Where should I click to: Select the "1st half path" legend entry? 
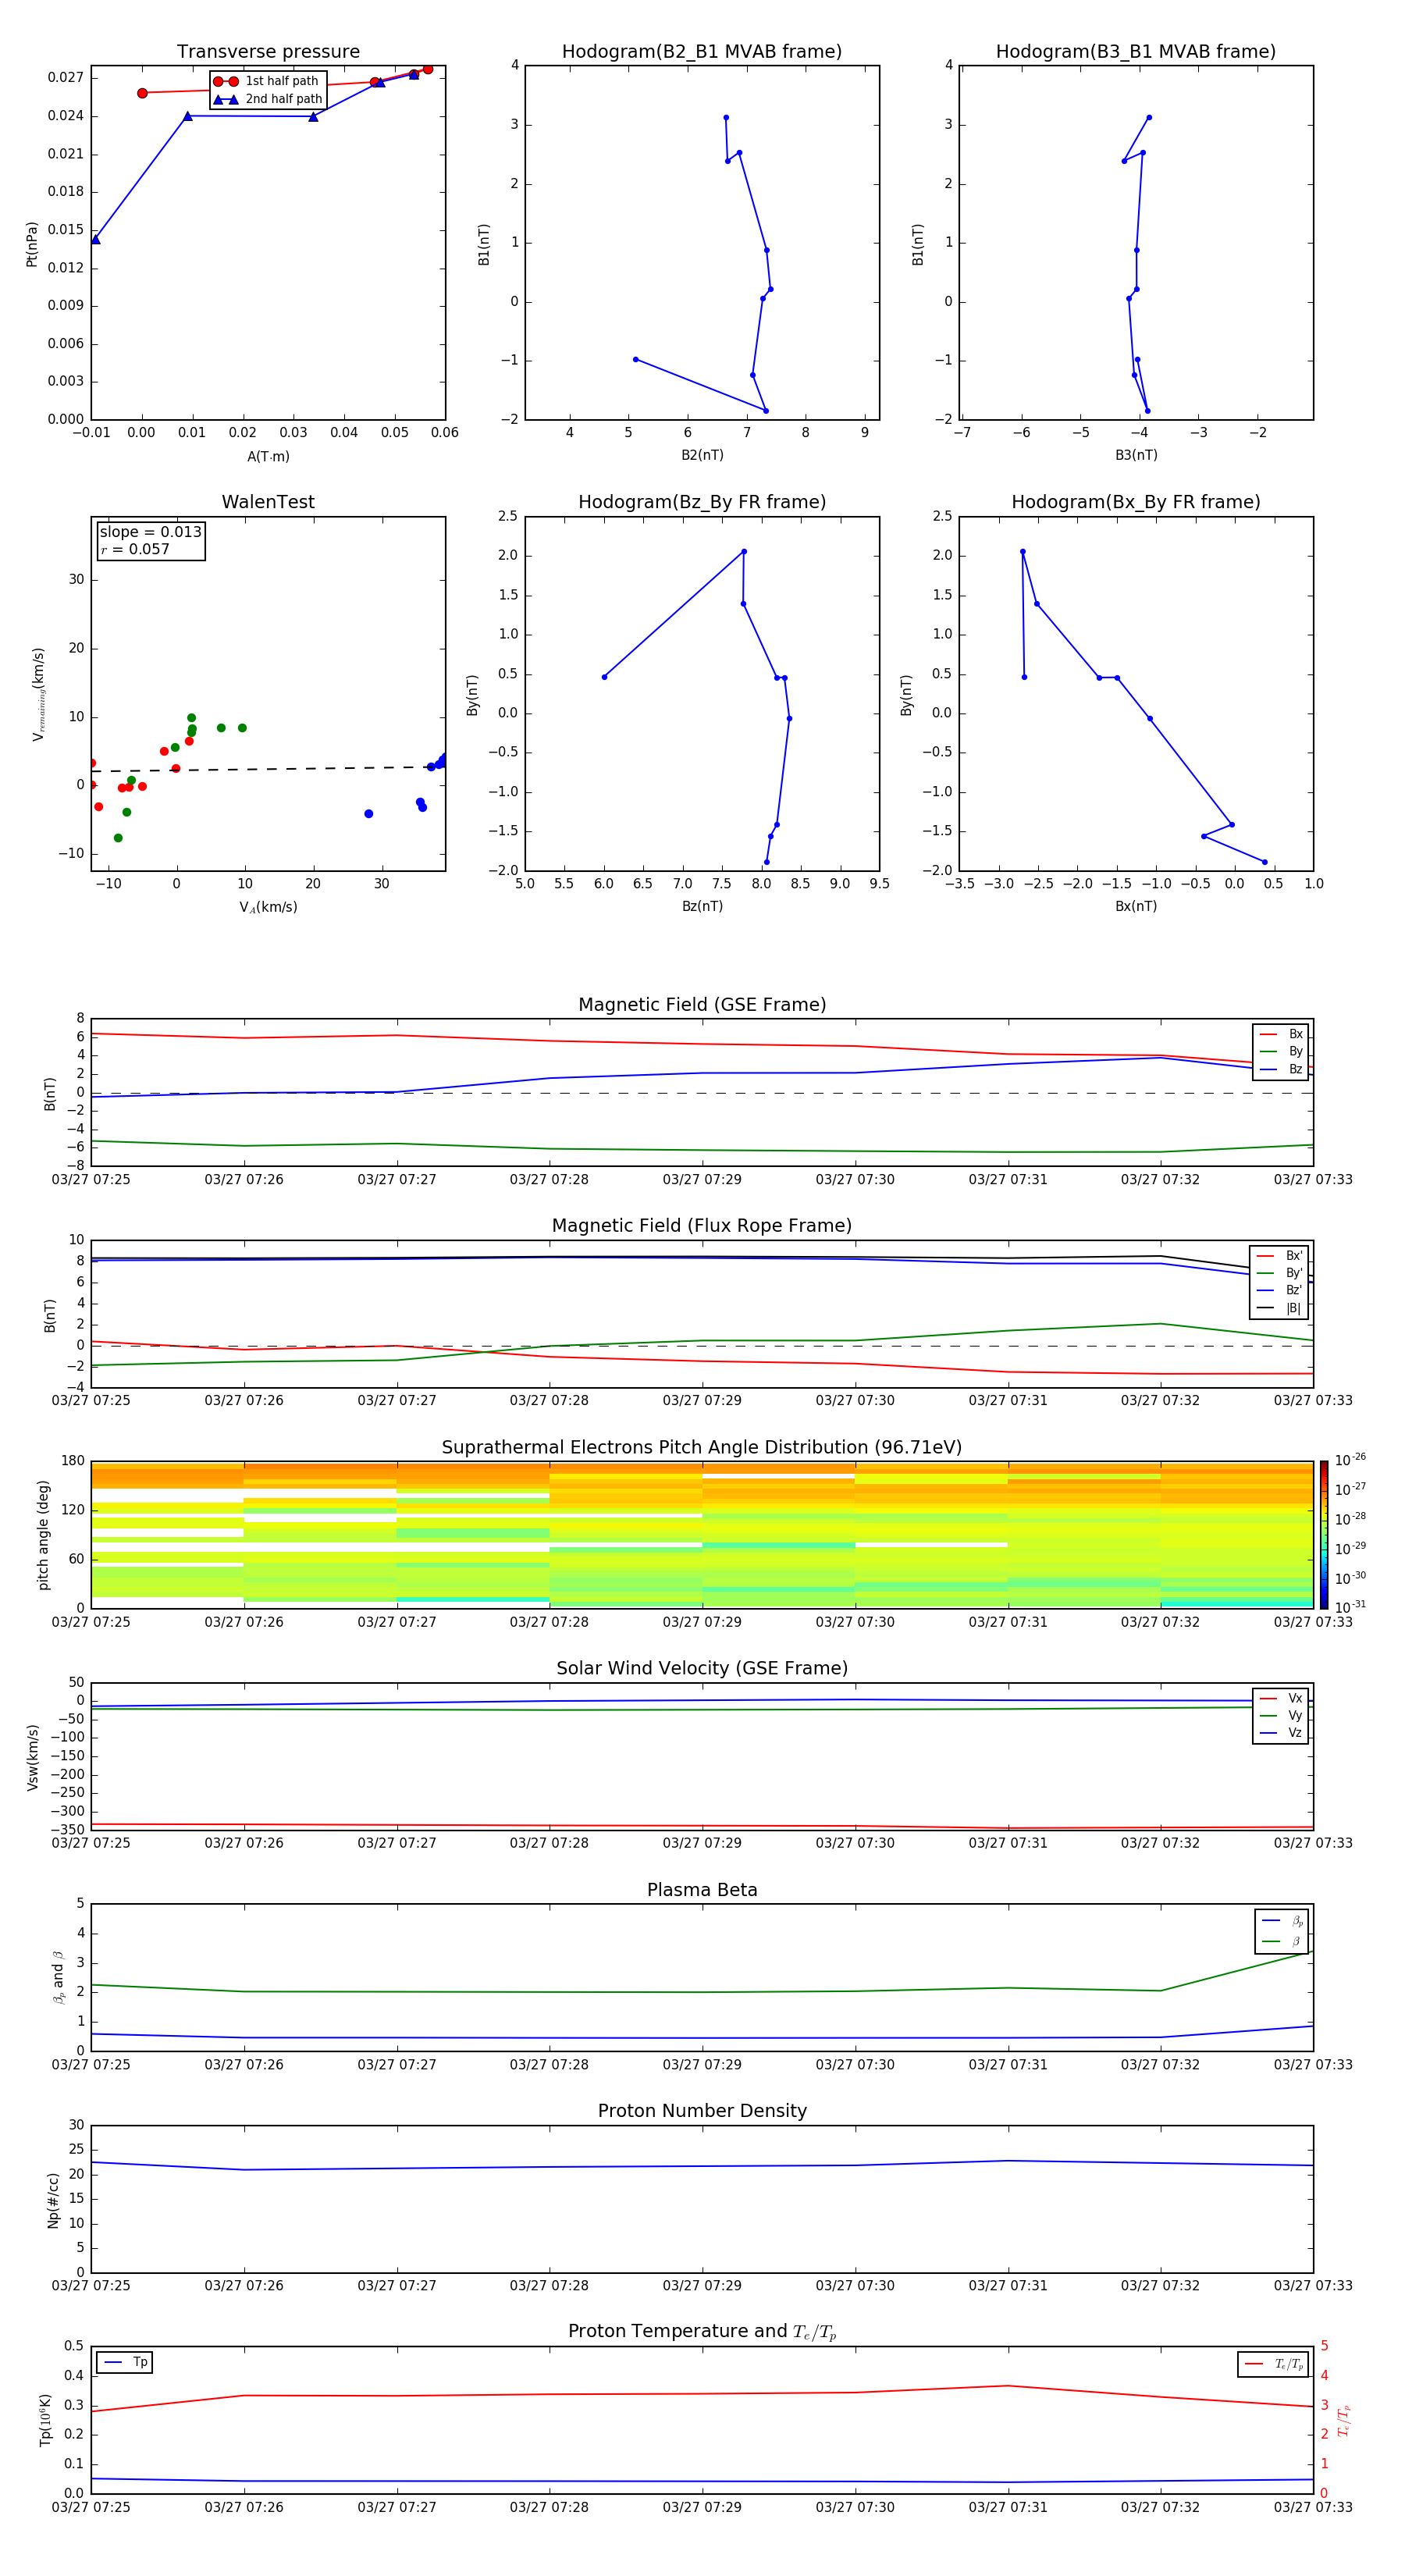267,81
